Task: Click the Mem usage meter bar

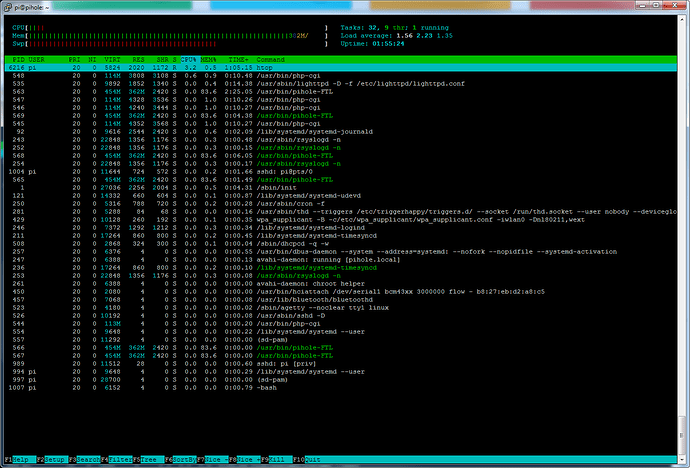Action: coord(170,36)
